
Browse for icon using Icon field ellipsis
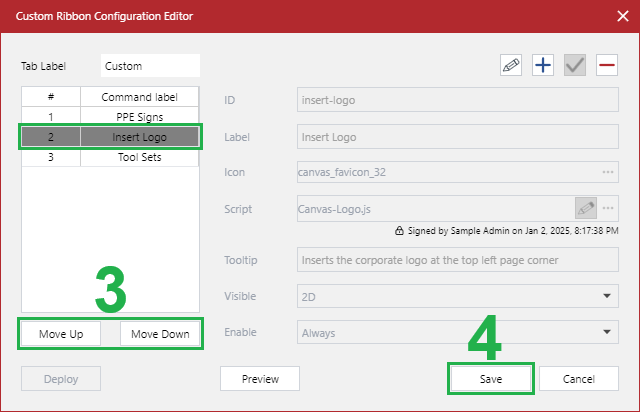pos(607,172)
